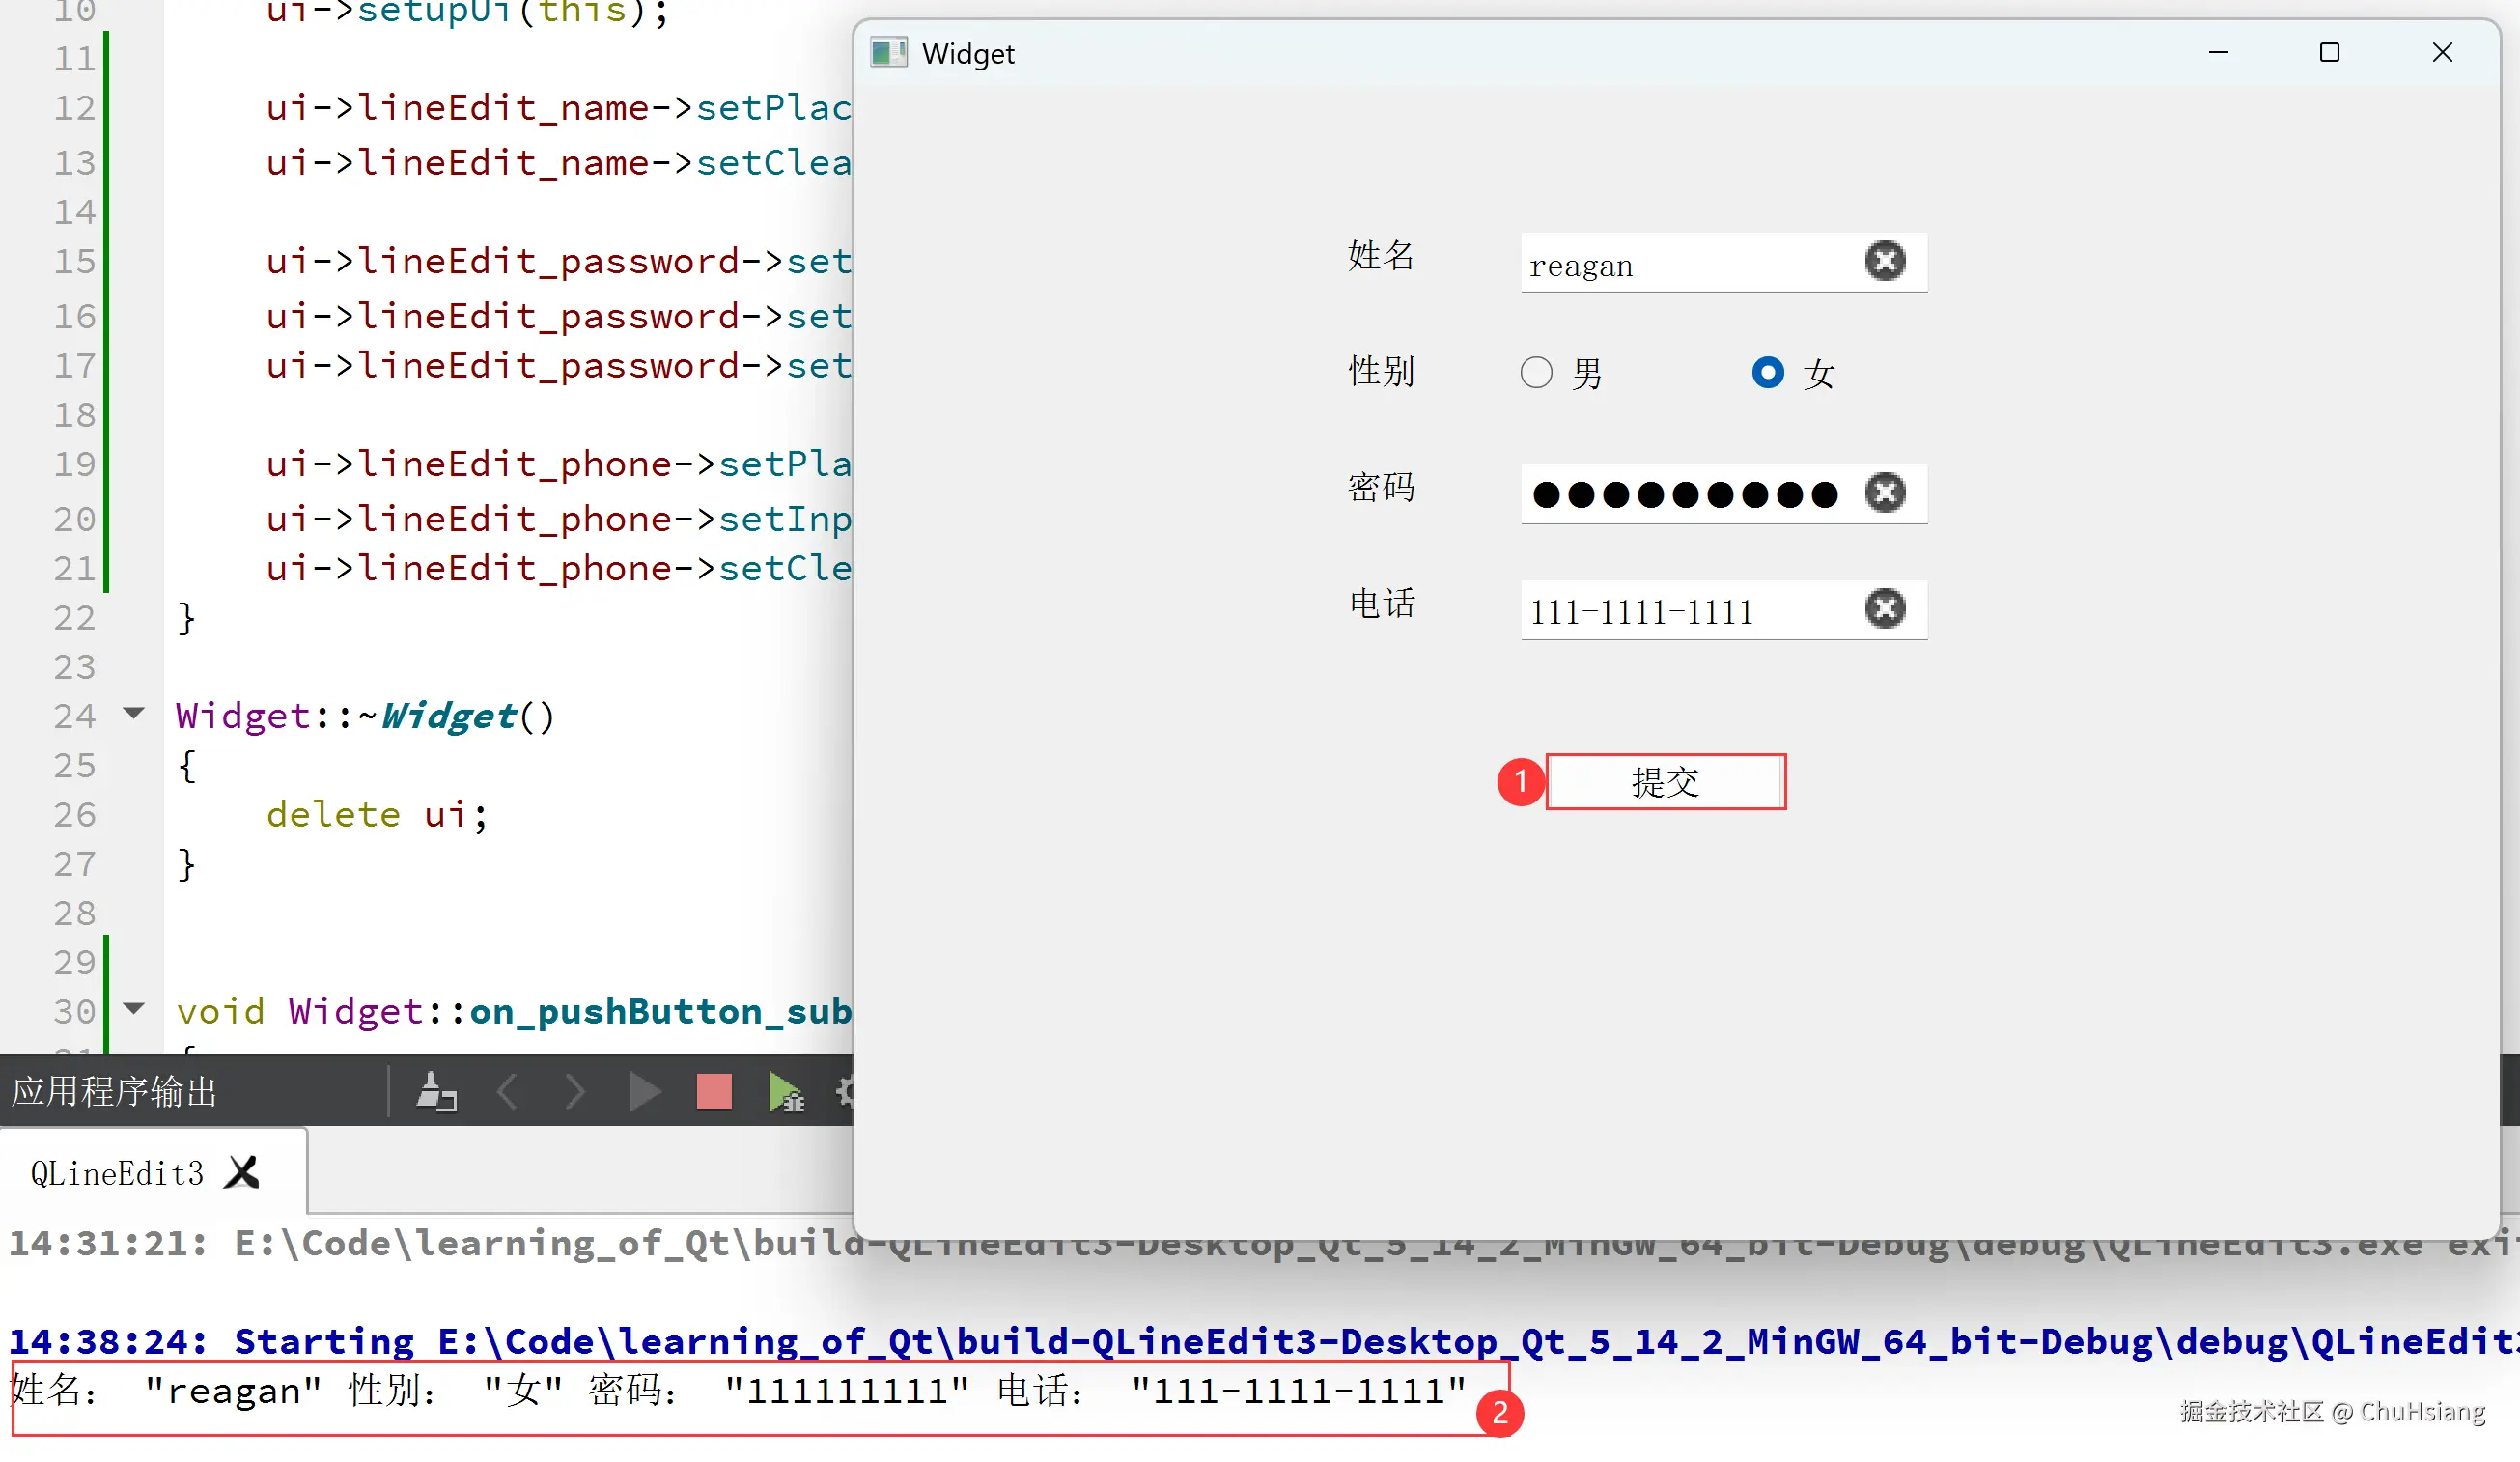The width and height of the screenshot is (2520, 1462).
Task: Clear the name field with its X icon
Action: pos(1885,261)
